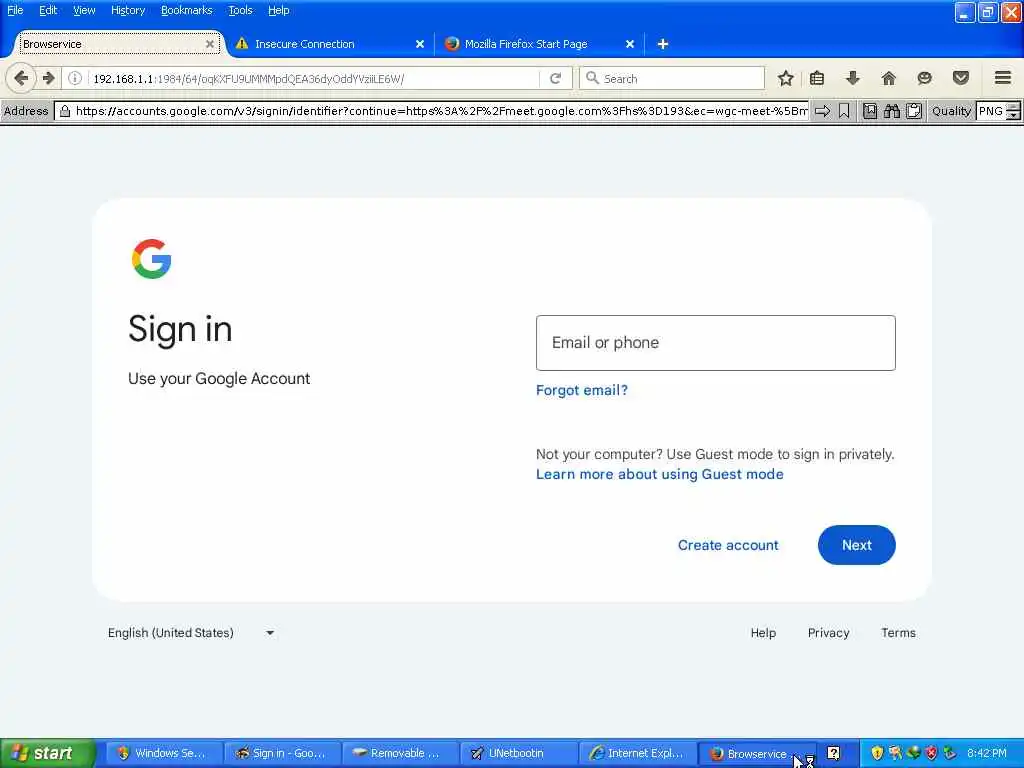The width and height of the screenshot is (1024, 768).
Task: Click the Go arrow beside Address field
Action: coord(823,111)
